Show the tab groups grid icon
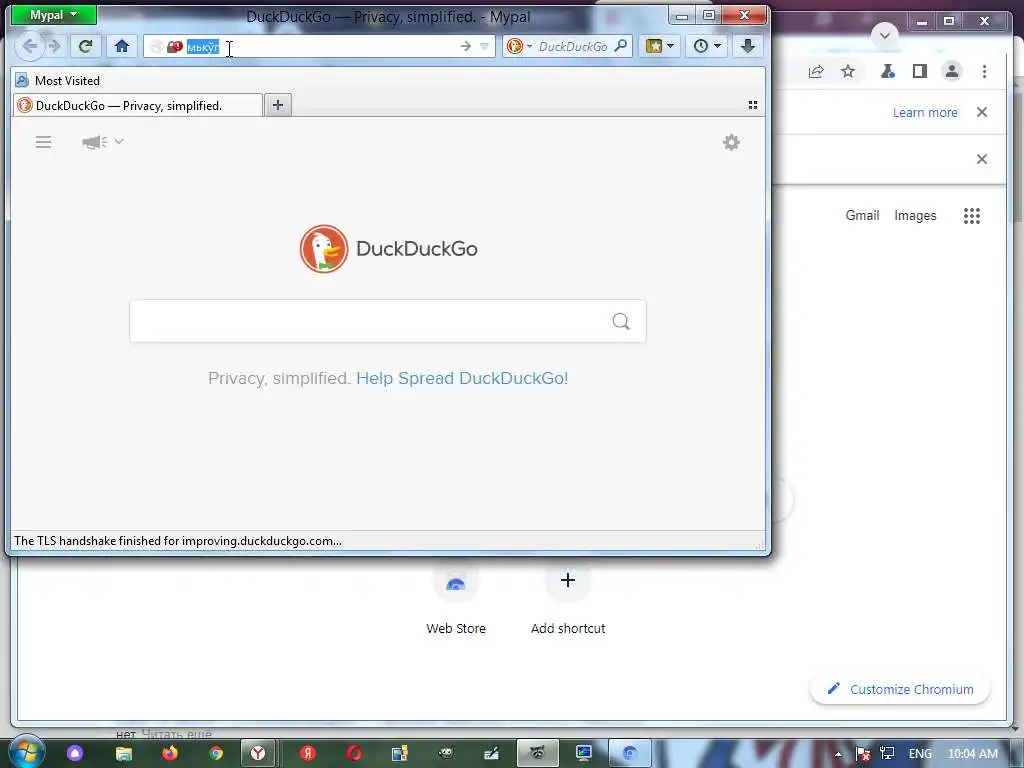The width and height of the screenshot is (1024, 768). click(753, 105)
